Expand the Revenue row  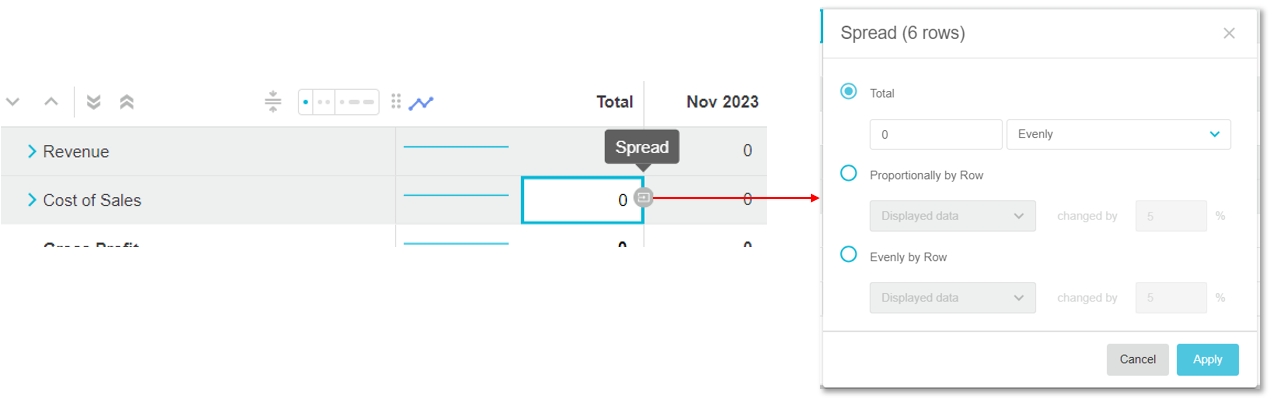coord(32,151)
